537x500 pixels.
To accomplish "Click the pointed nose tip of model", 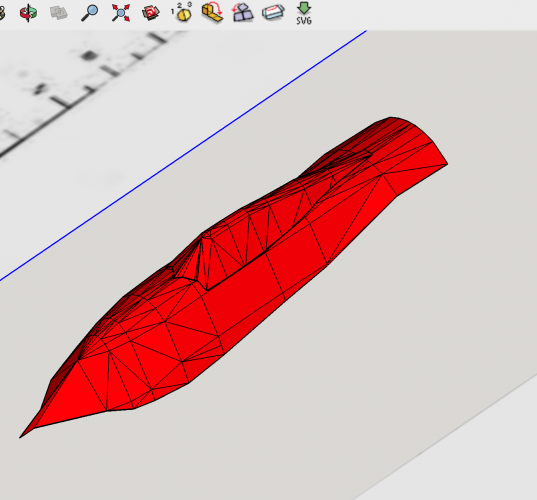I will (22, 436).
